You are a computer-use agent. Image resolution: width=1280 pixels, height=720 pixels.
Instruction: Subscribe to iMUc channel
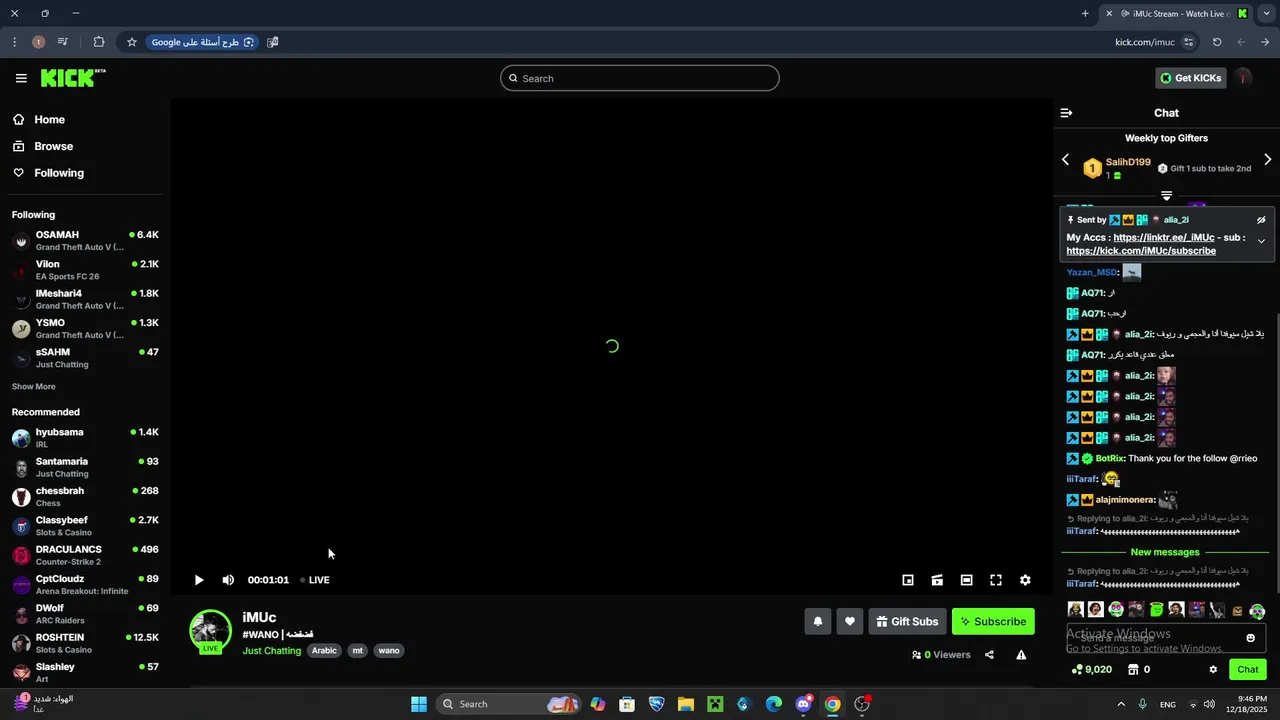993,621
